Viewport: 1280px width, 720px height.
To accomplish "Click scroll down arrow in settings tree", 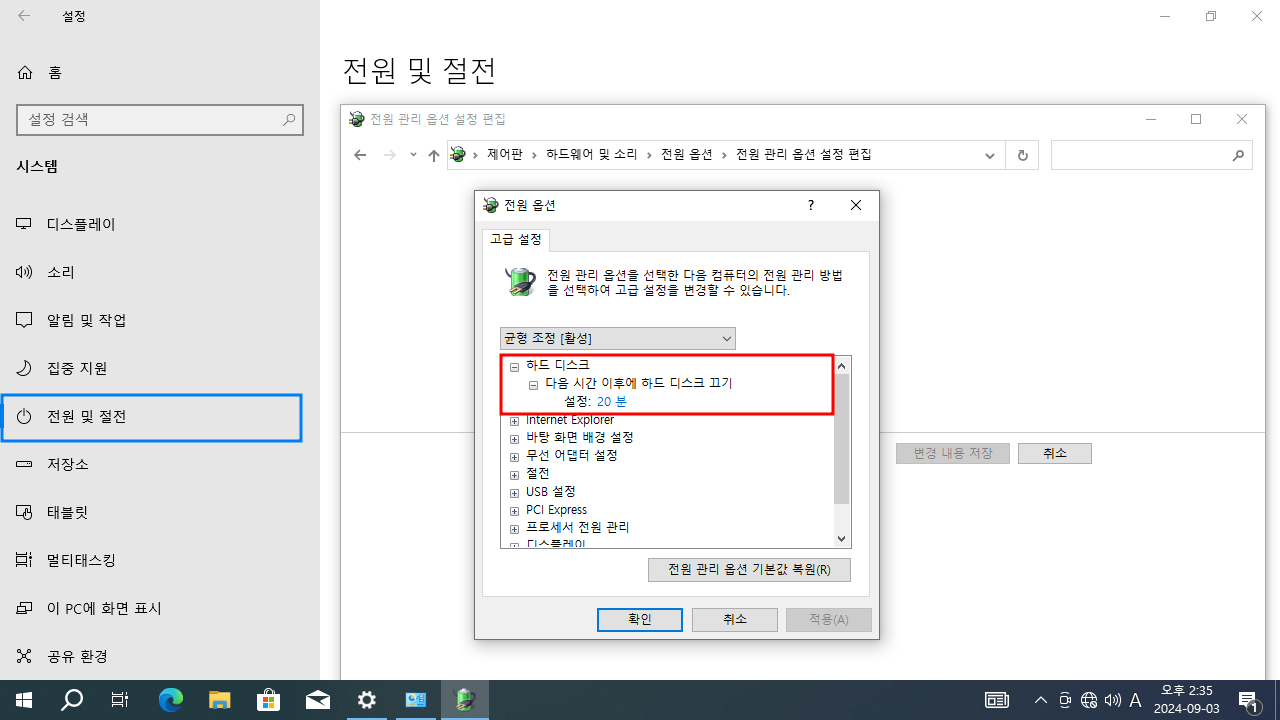I will tap(841, 538).
